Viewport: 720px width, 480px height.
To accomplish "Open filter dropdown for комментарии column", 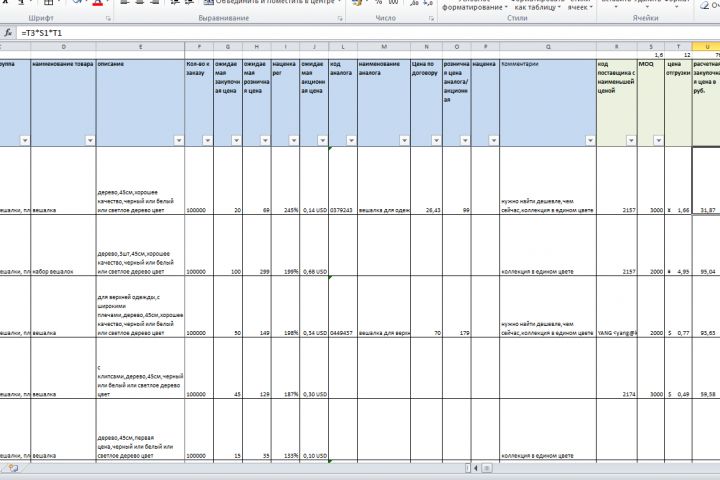I will 591,141.
